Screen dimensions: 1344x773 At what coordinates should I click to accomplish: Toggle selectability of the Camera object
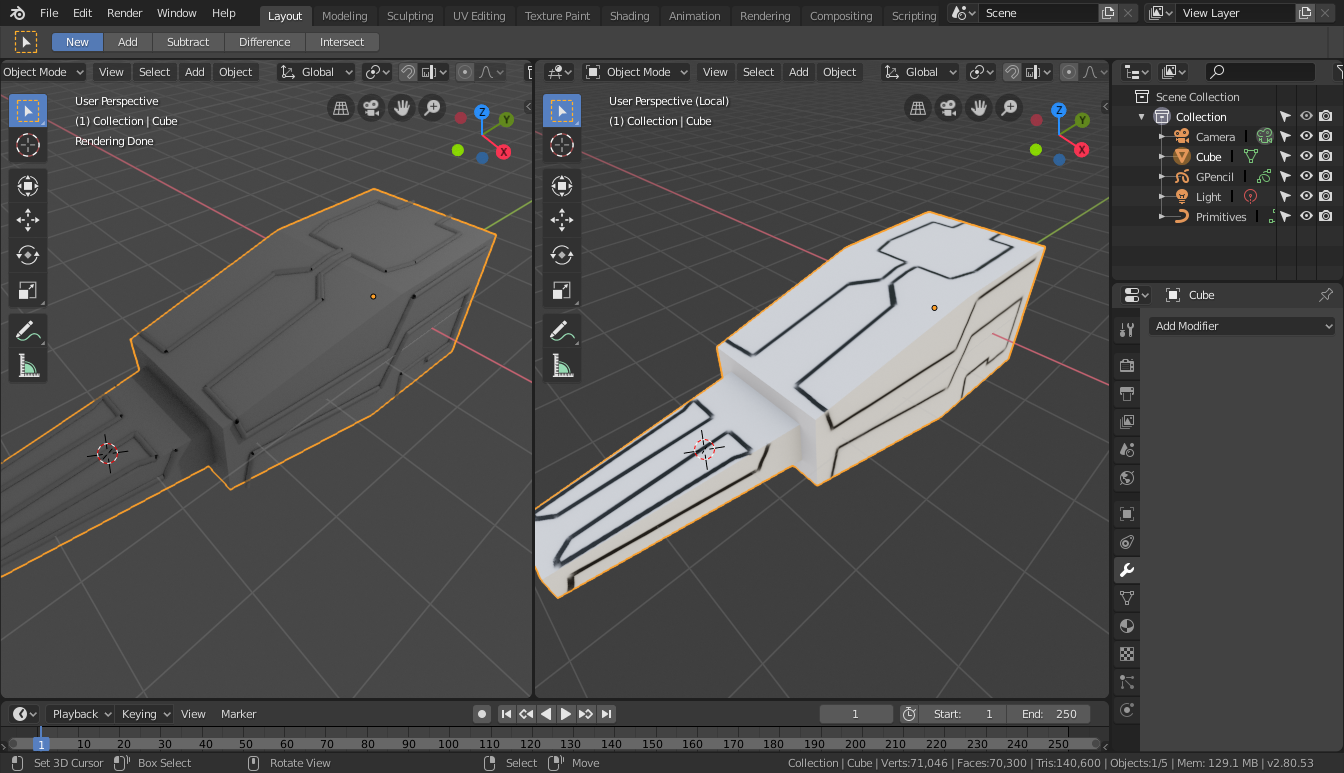[1286, 136]
